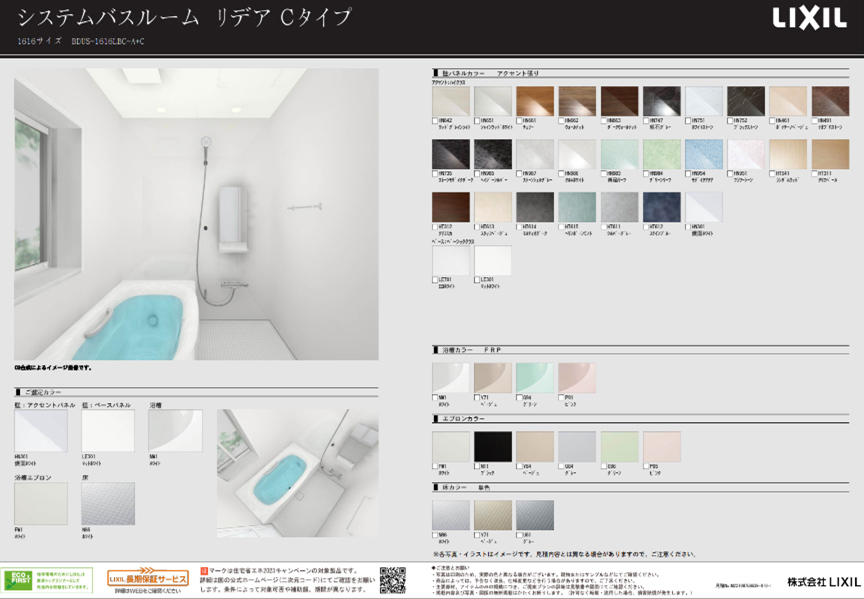Click the エプロンカラー section heading

tap(463, 419)
